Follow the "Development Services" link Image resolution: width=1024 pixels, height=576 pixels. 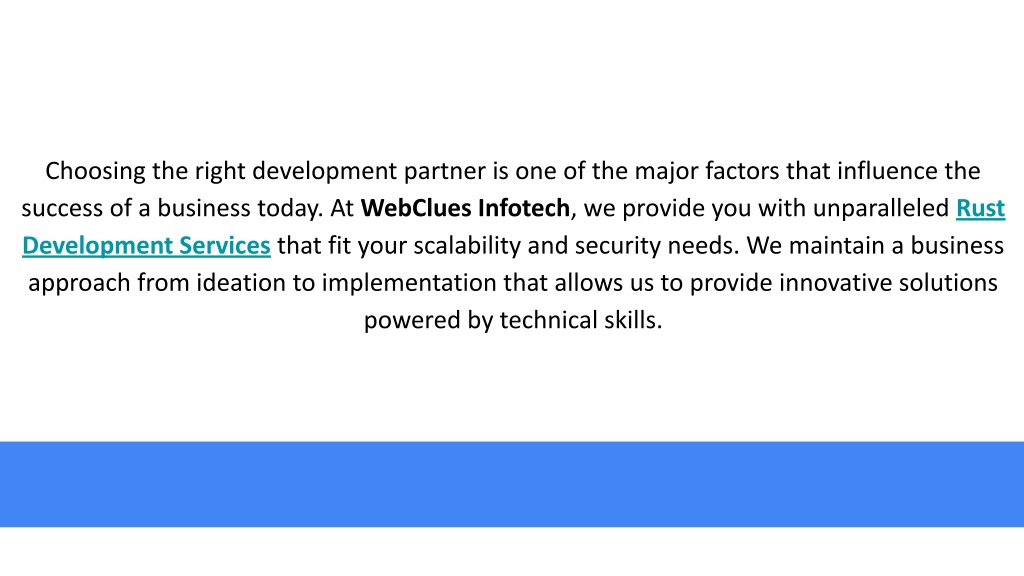pos(146,246)
